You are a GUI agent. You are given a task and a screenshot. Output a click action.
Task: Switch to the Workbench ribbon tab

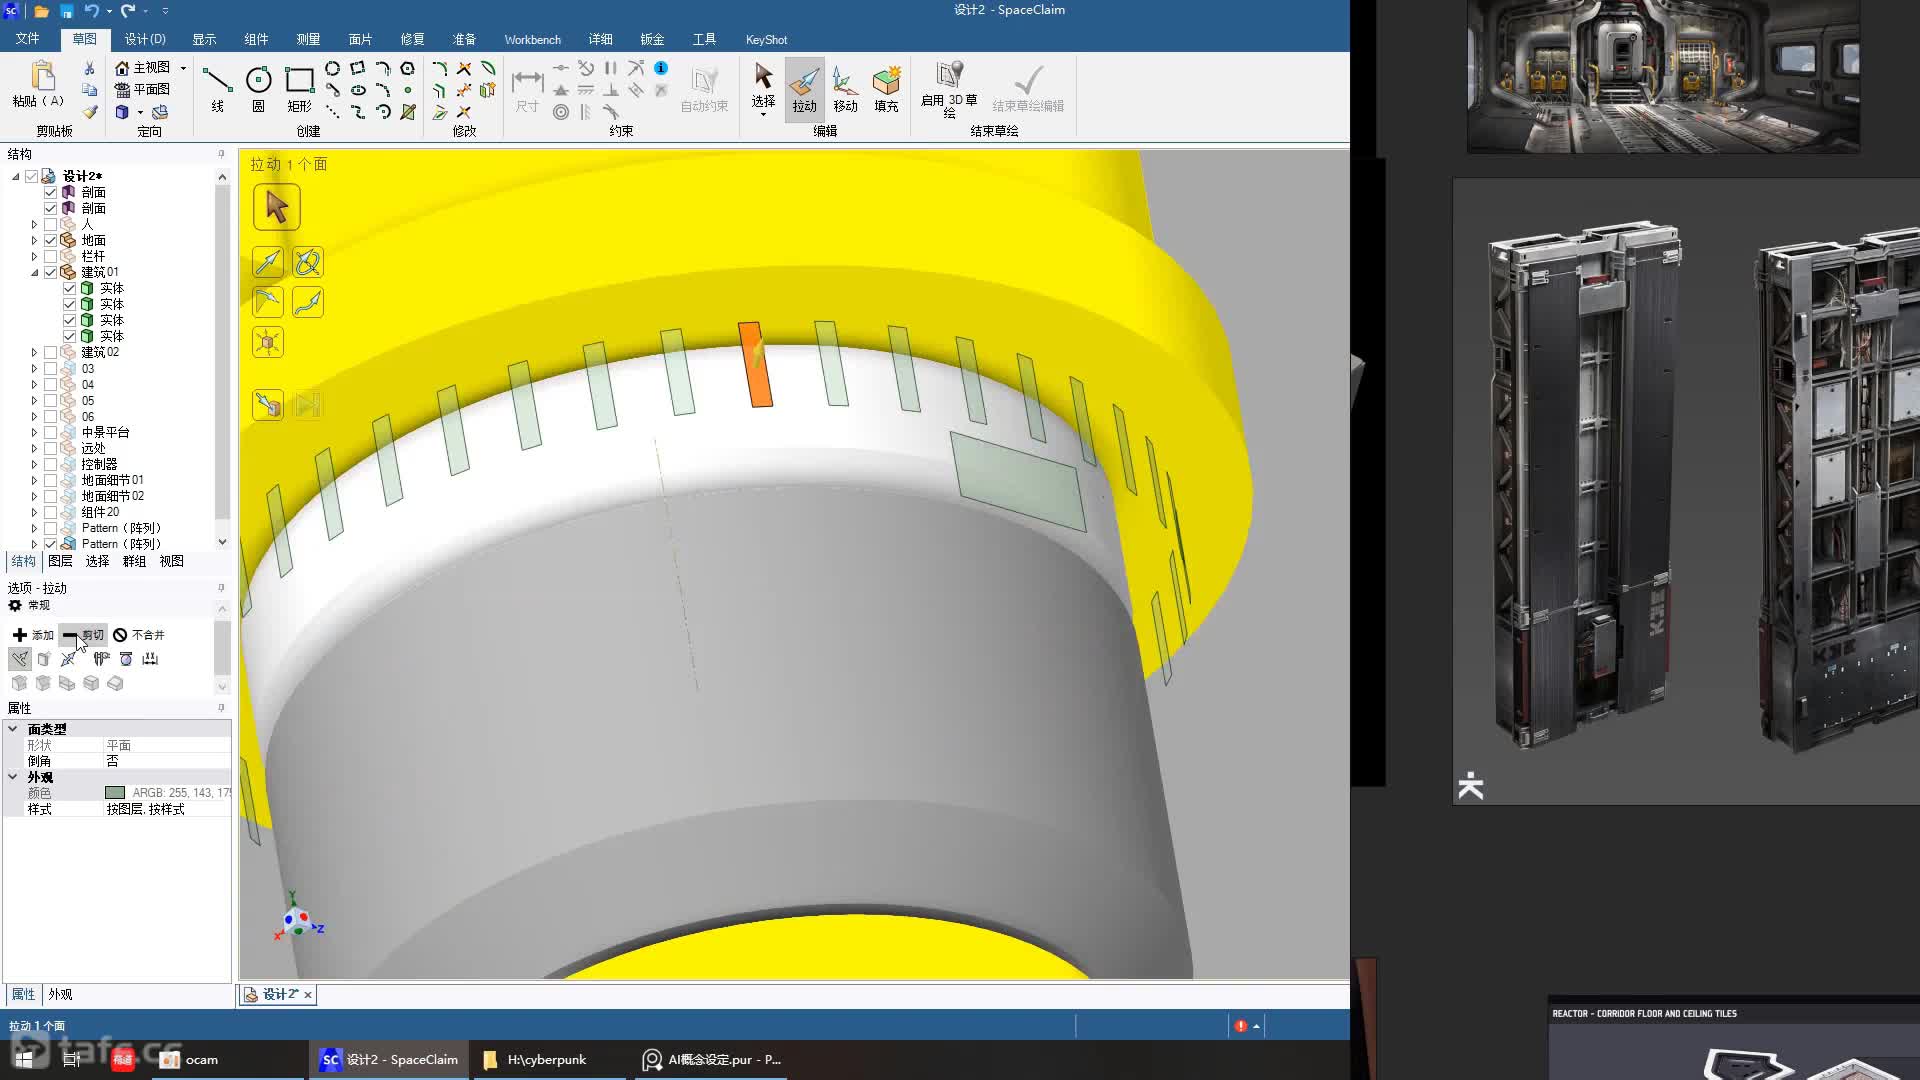(x=532, y=39)
